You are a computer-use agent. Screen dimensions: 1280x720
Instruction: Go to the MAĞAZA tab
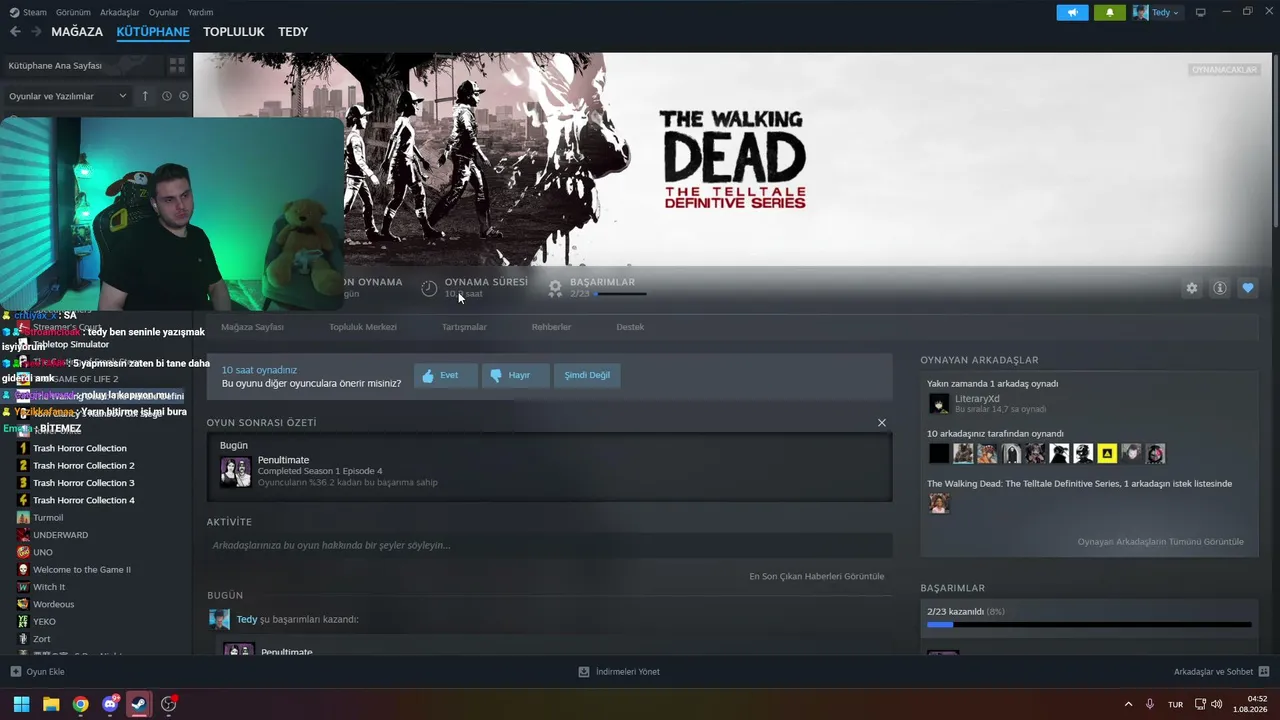click(77, 32)
